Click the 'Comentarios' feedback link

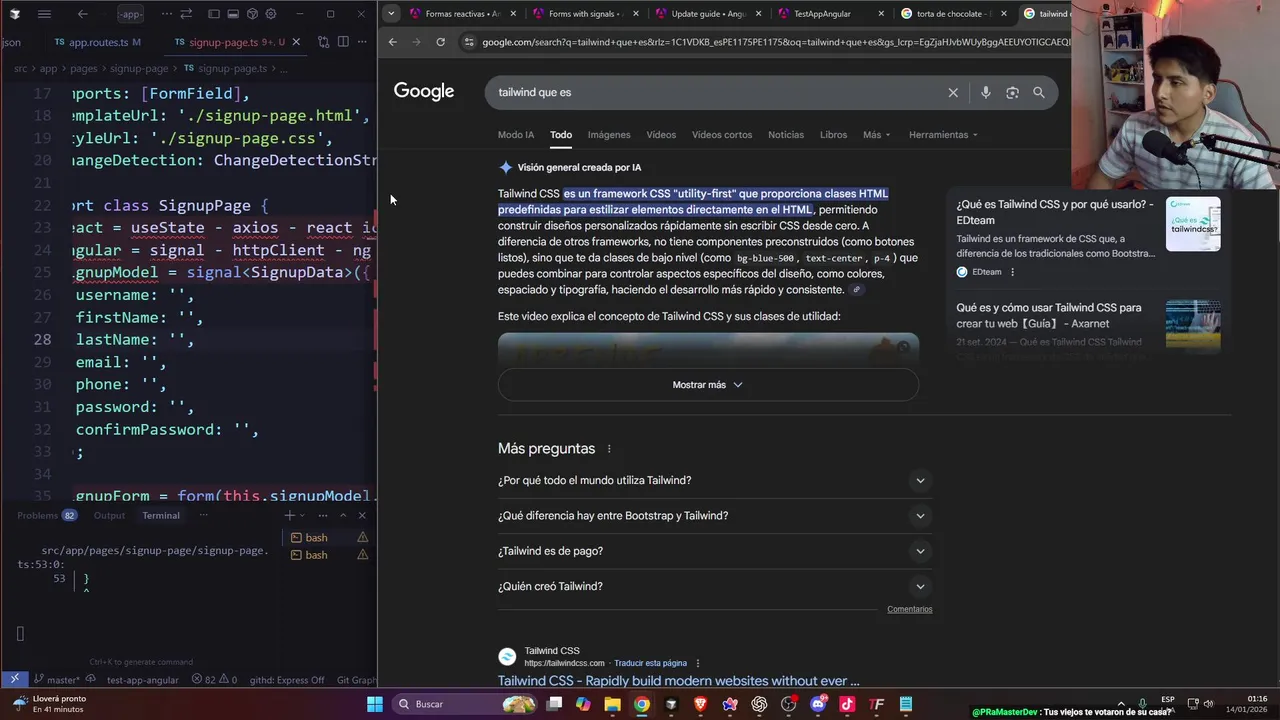coord(909,609)
